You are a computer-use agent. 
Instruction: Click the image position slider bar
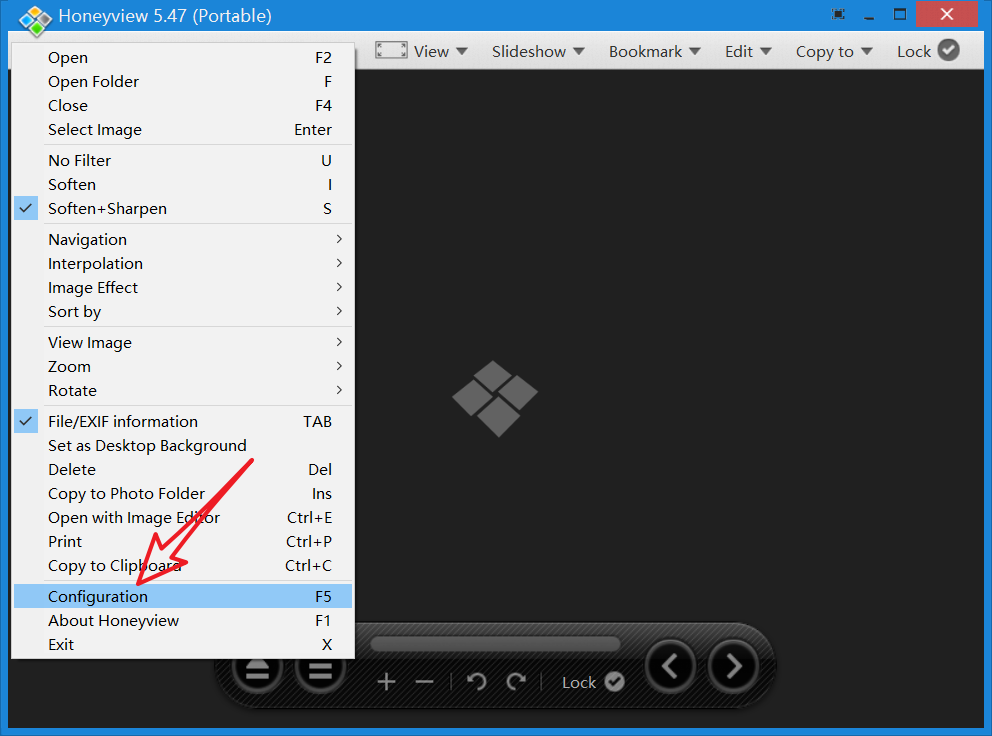coord(495,644)
